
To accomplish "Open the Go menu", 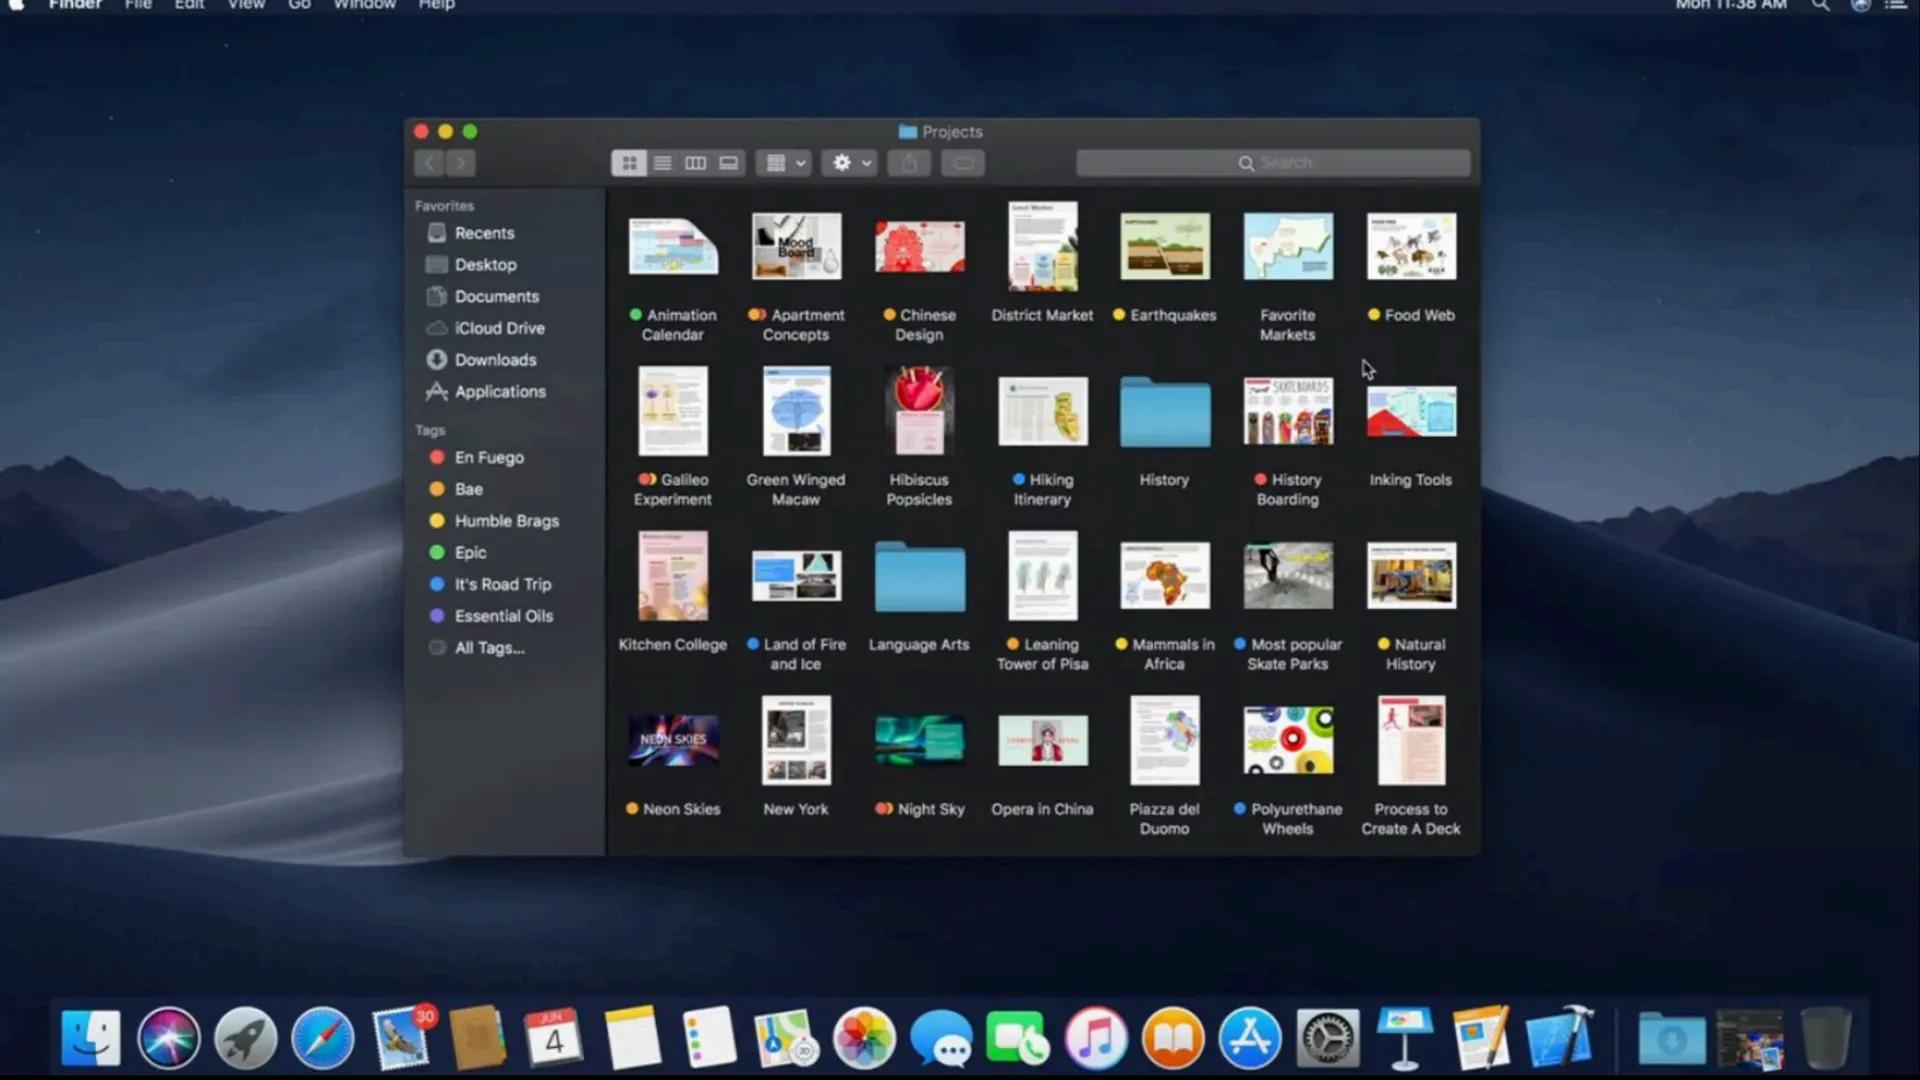I will pos(299,5).
